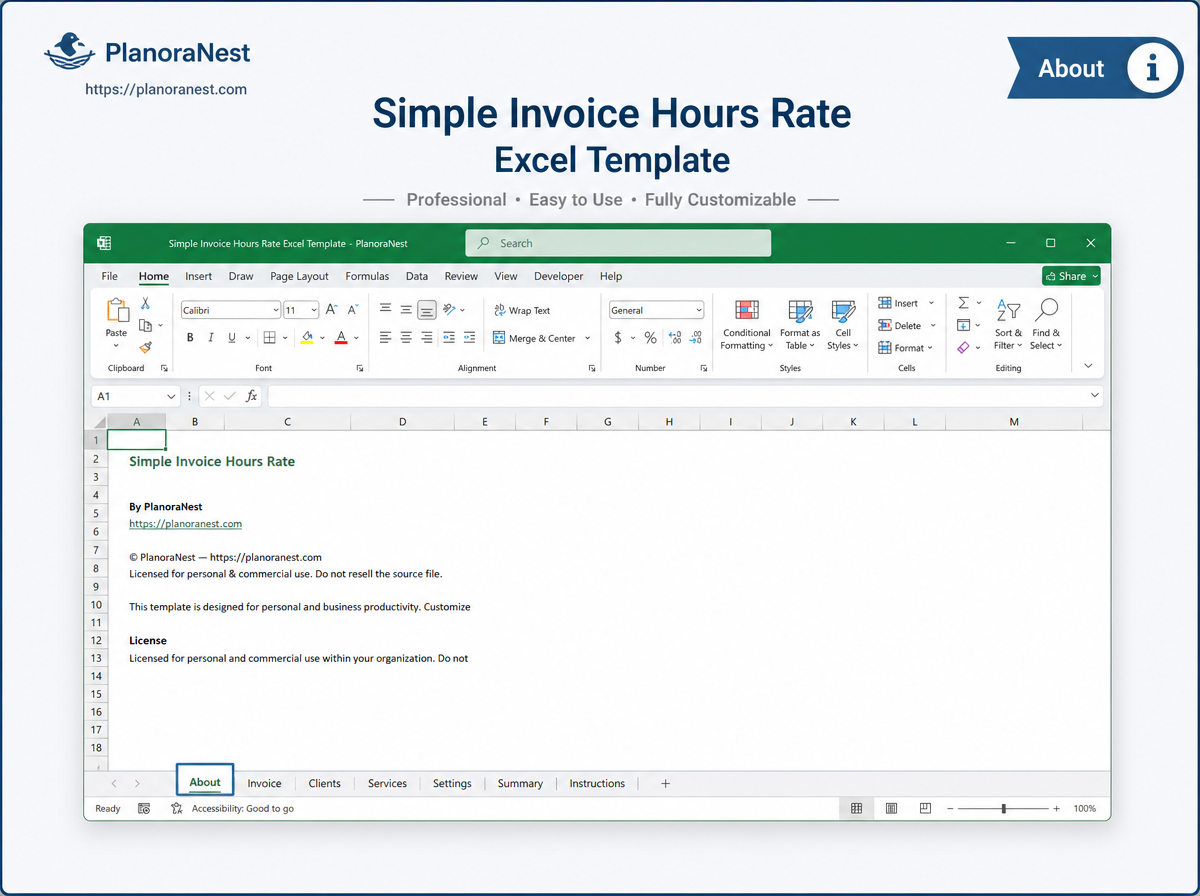Open Sort & Filter
This screenshot has height=896, width=1200.
click(1008, 324)
